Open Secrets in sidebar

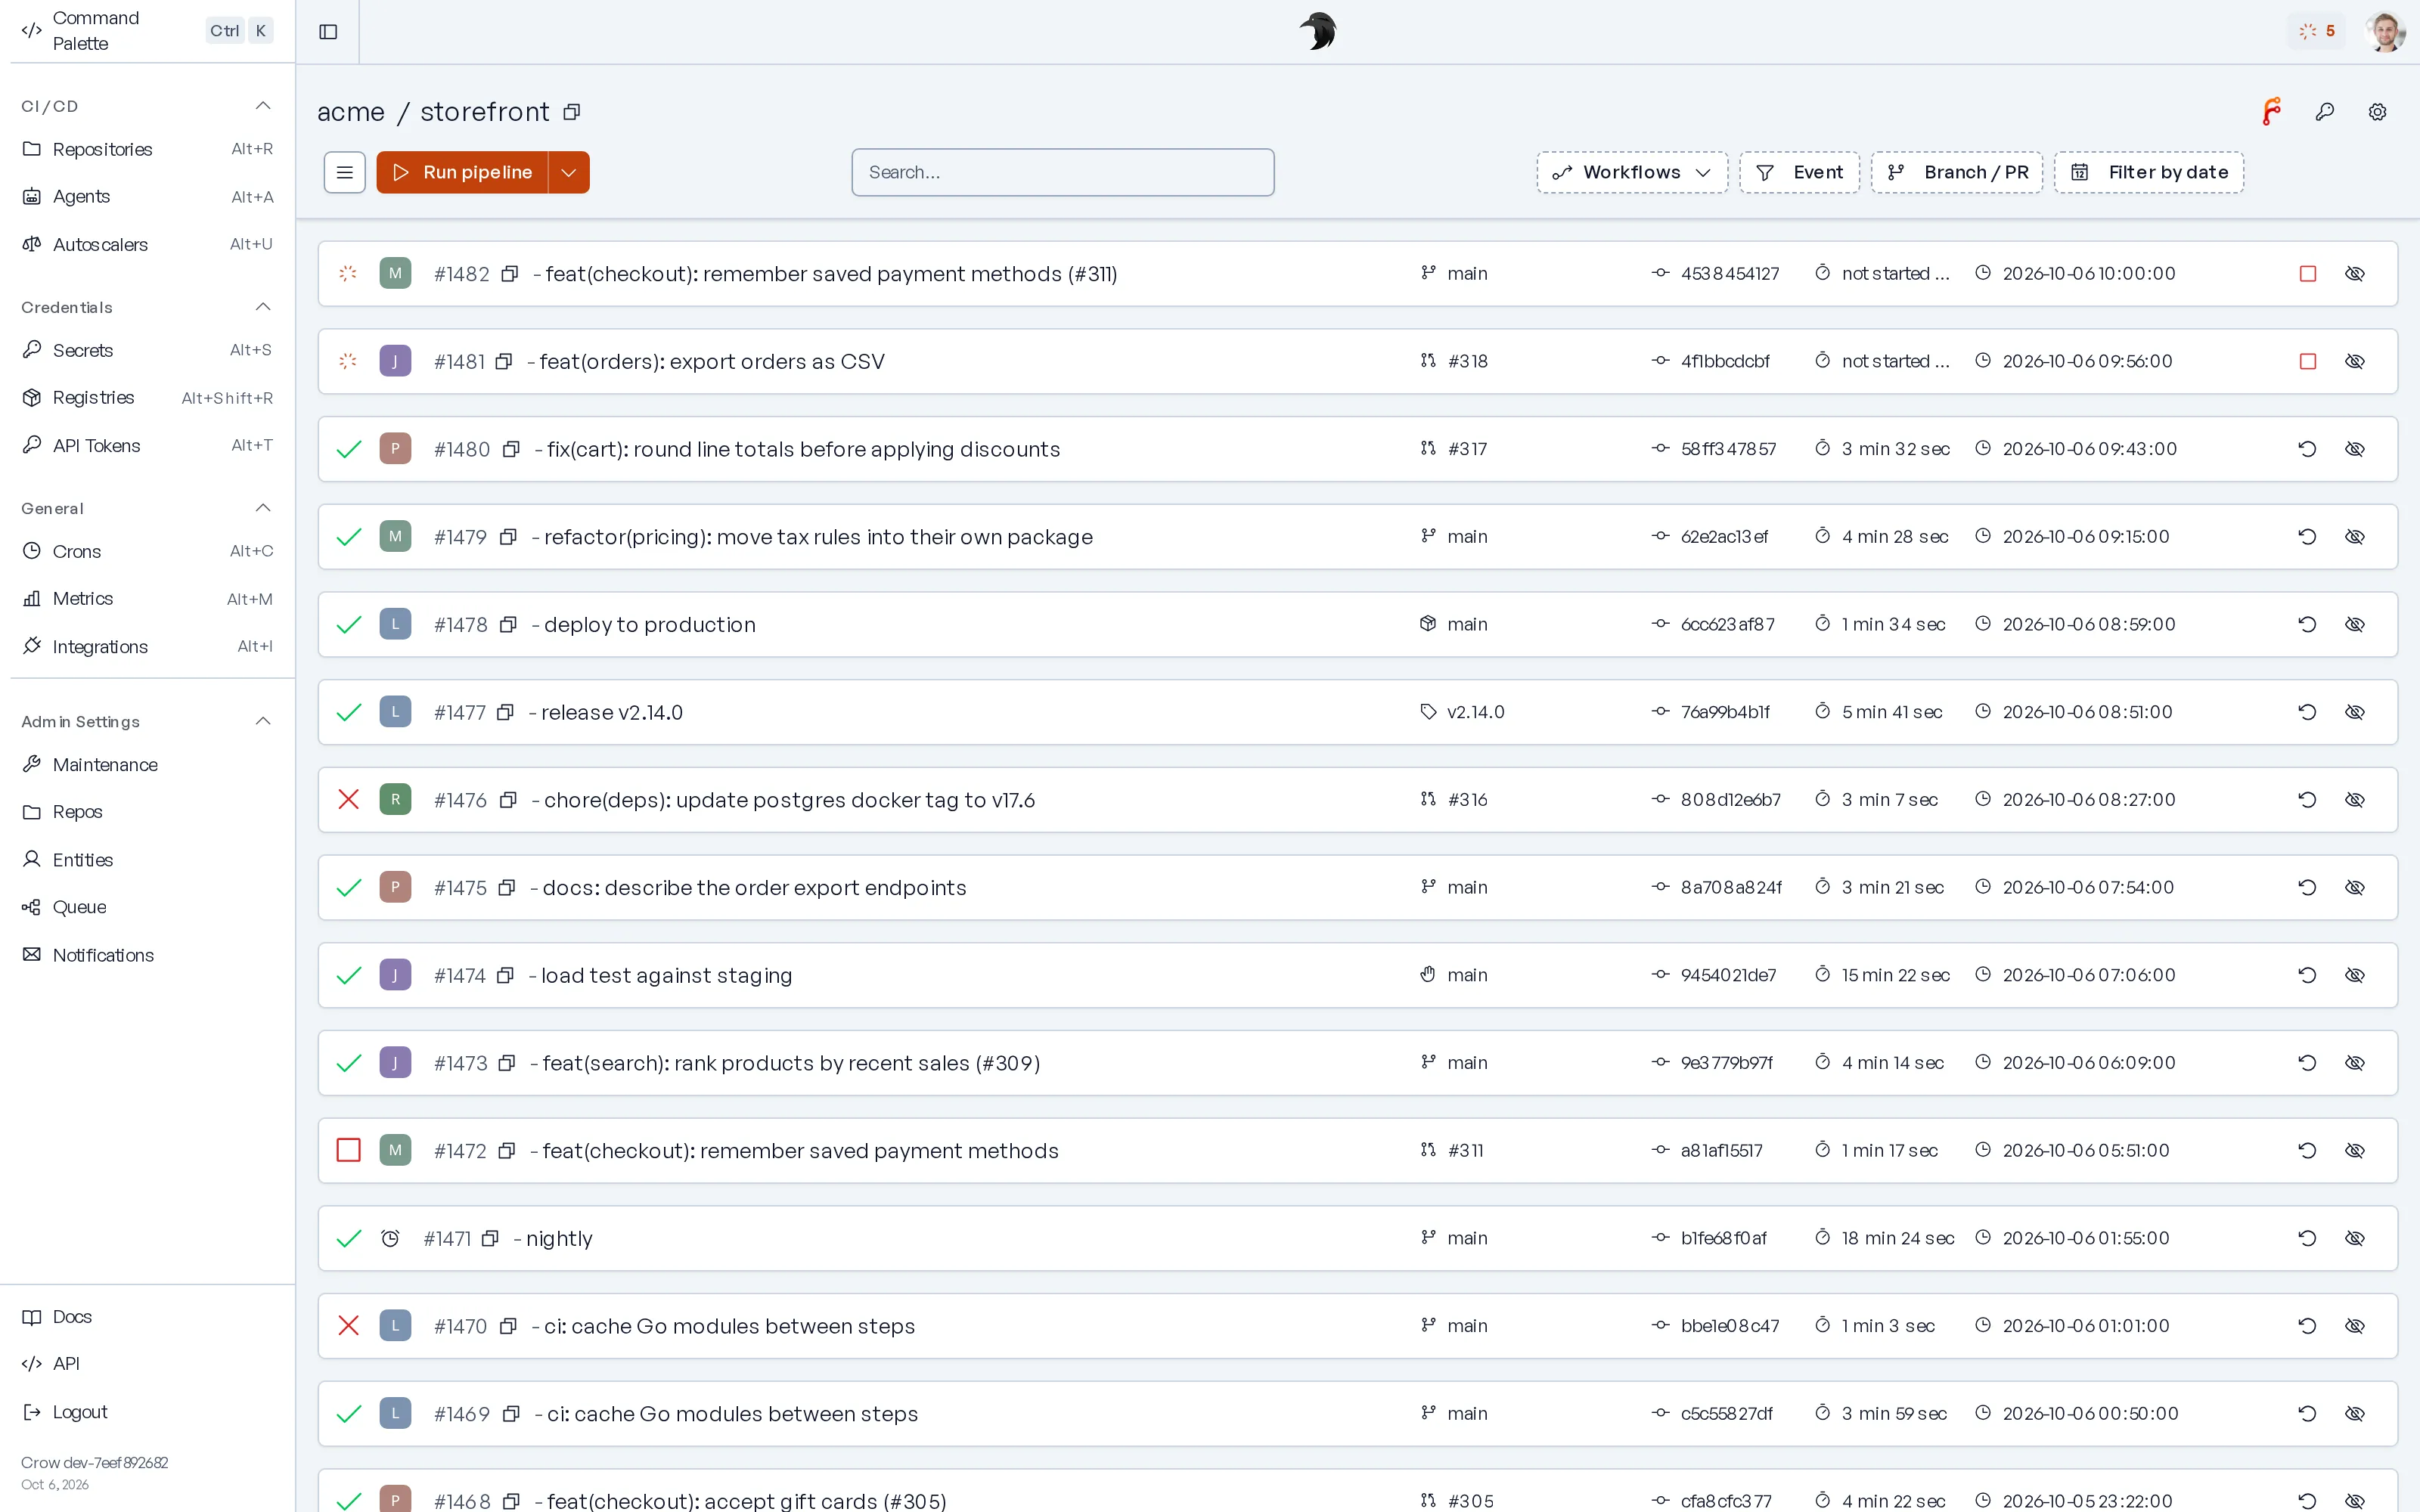click(147, 350)
